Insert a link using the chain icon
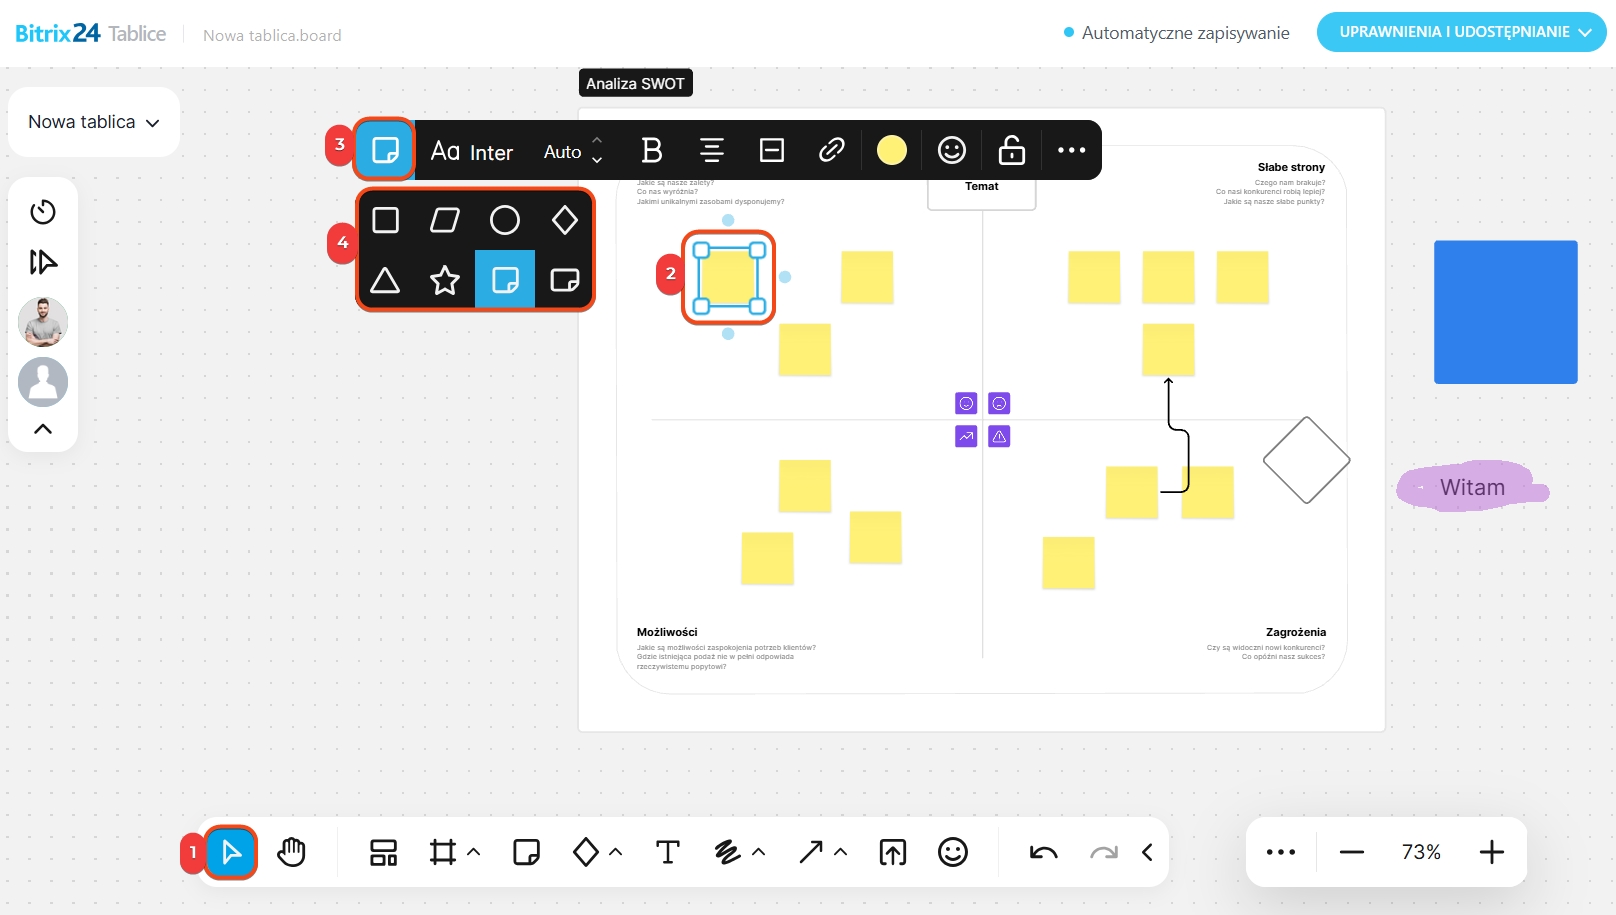 click(x=831, y=150)
